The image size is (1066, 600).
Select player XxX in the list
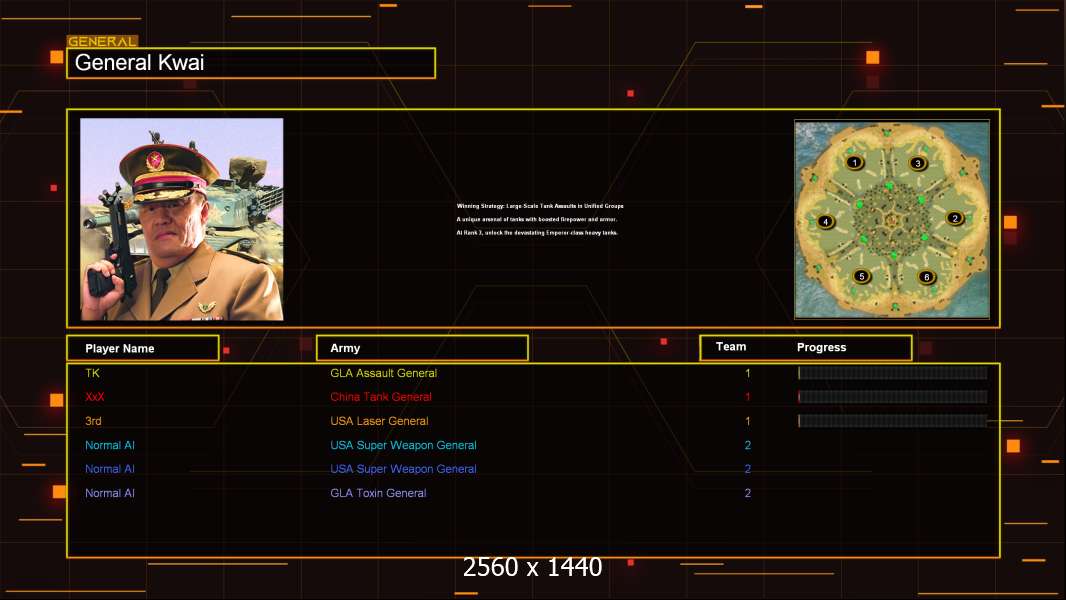(x=95, y=397)
